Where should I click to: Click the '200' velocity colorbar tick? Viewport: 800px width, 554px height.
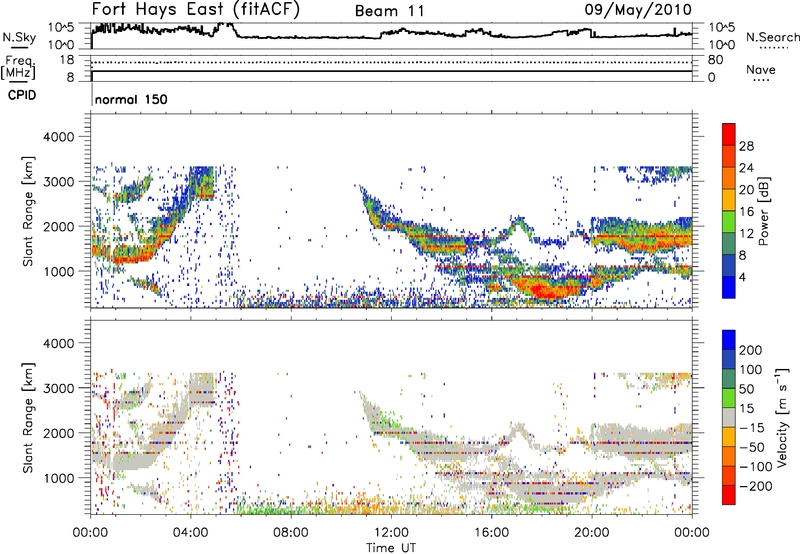tap(751, 350)
